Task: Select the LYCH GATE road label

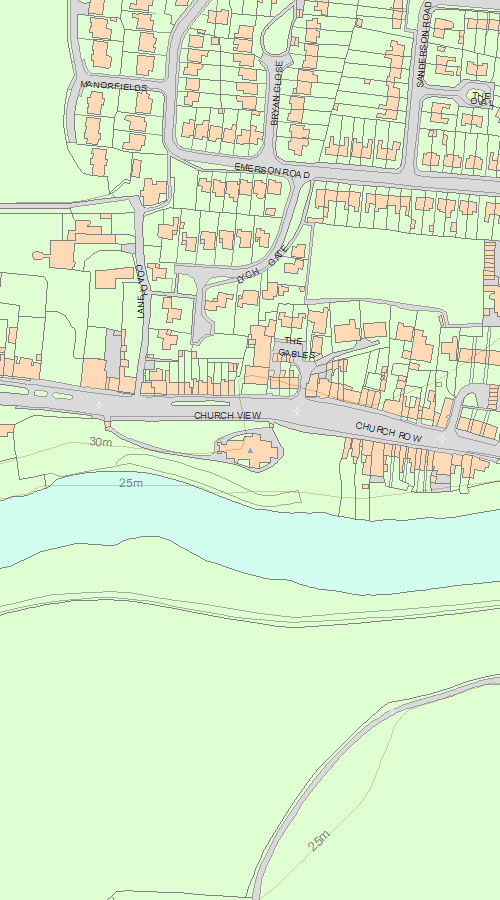Action: (x=262, y=265)
